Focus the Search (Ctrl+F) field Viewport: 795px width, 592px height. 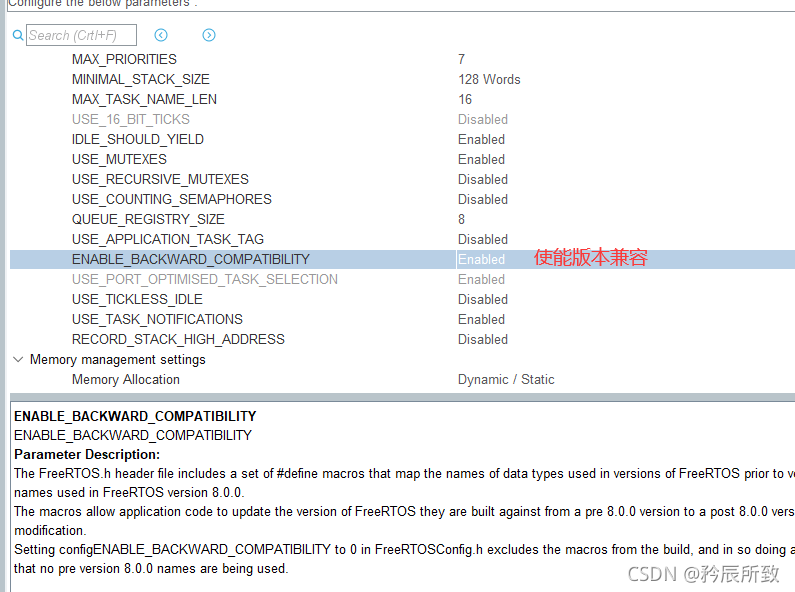click(x=81, y=35)
